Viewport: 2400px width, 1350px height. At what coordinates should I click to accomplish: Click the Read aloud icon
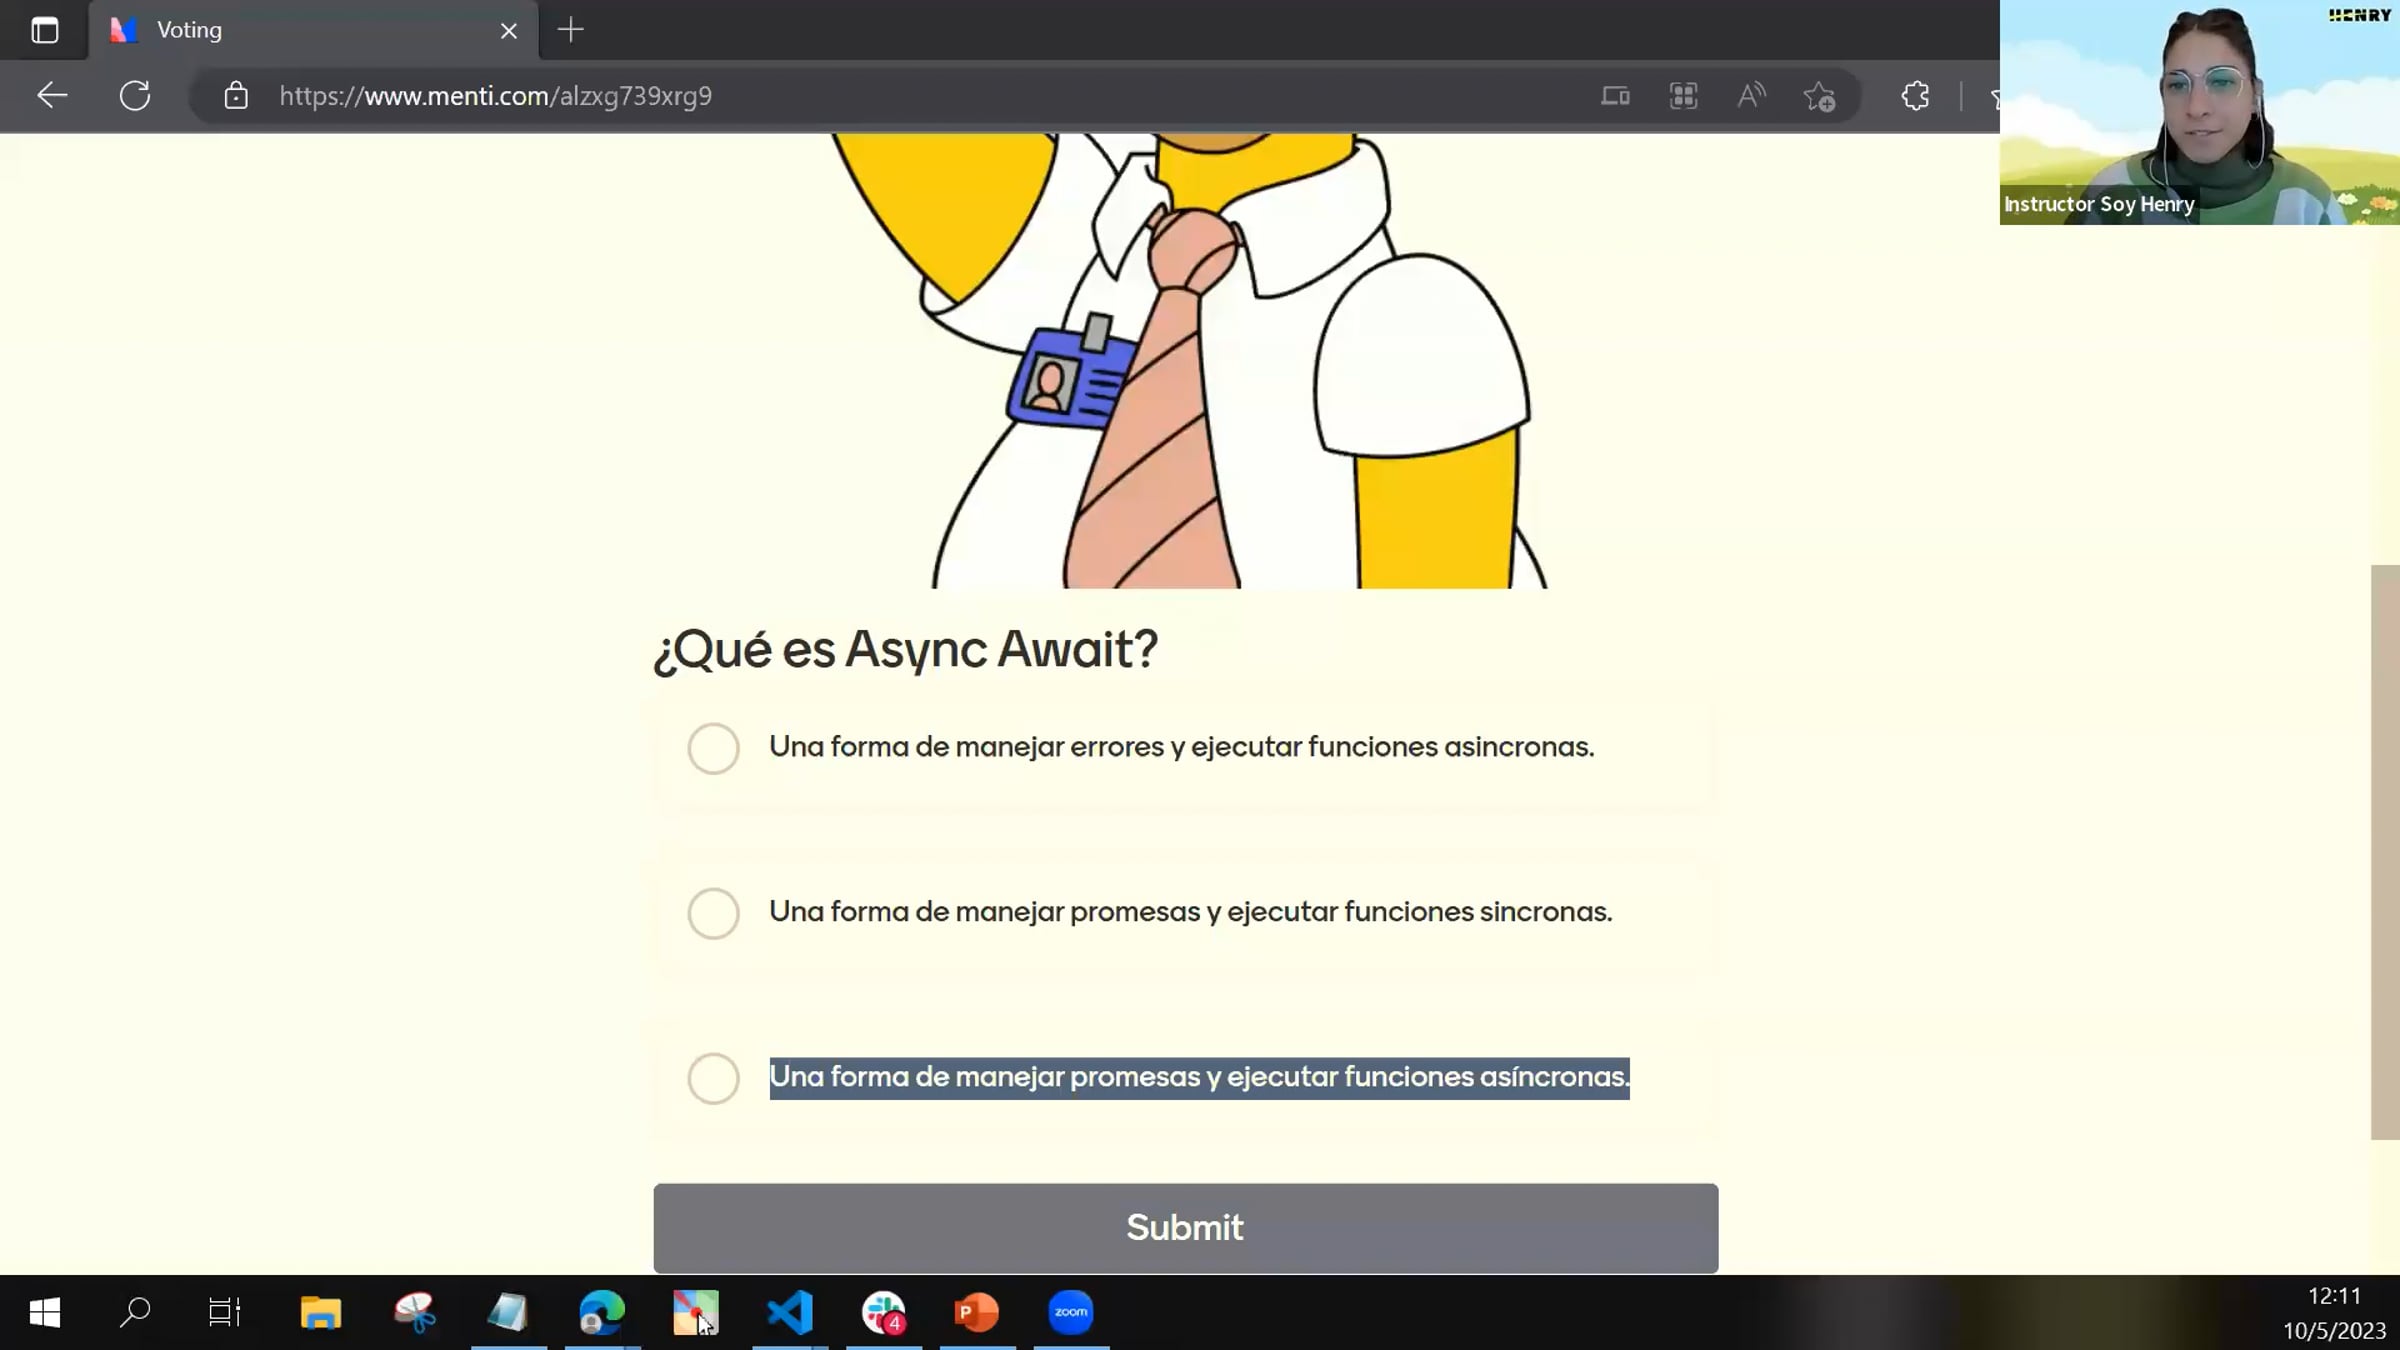click(1751, 96)
